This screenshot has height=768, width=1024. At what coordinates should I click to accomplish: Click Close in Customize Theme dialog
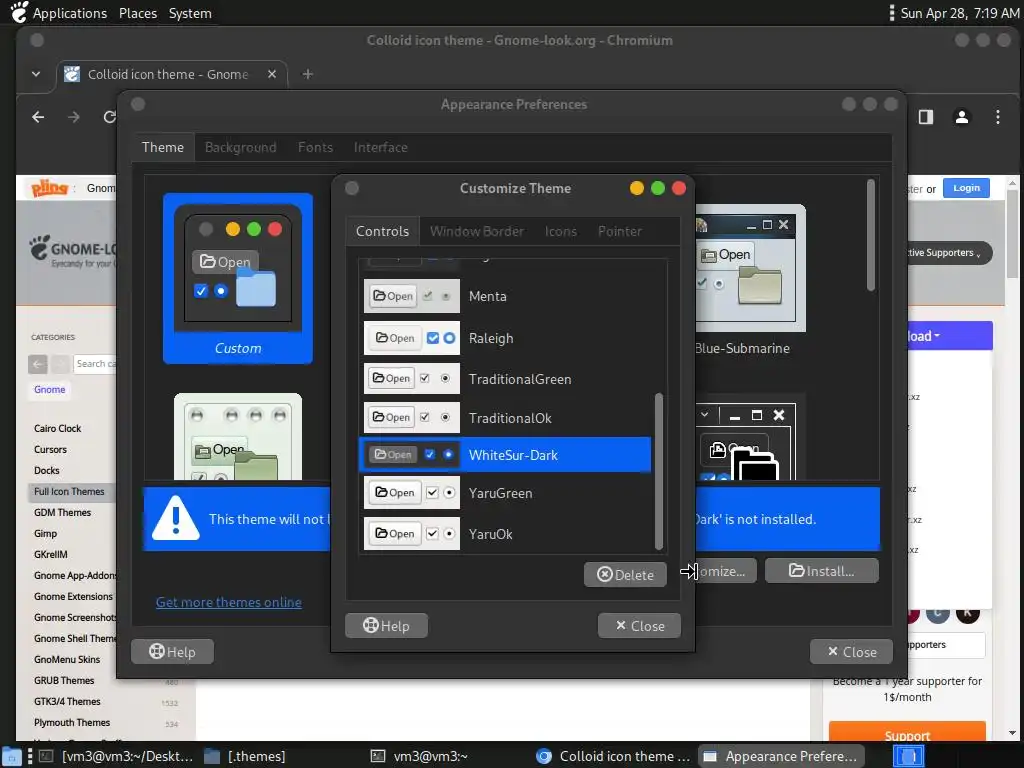click(639, 626)
